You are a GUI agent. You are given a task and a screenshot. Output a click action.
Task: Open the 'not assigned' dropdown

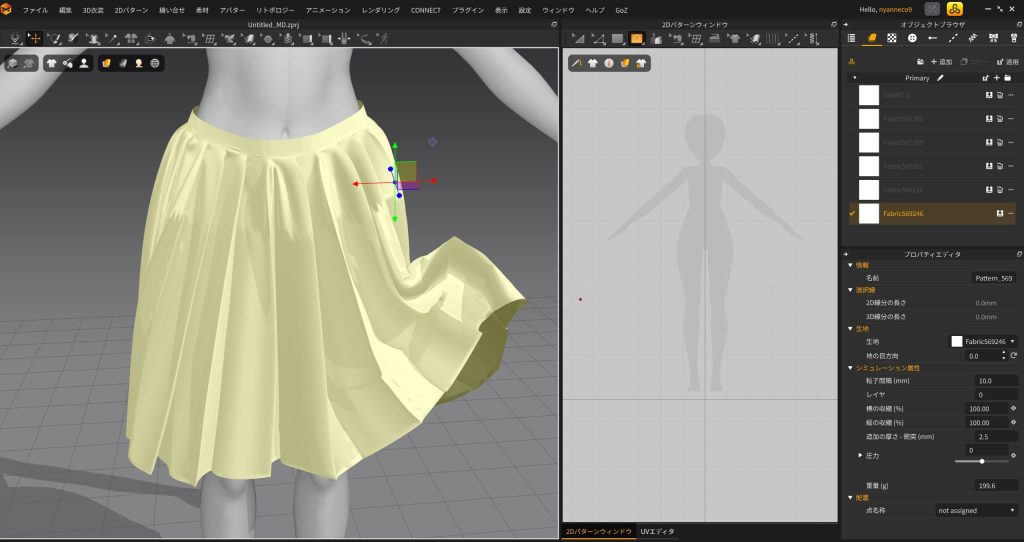[x=976, y=510]
